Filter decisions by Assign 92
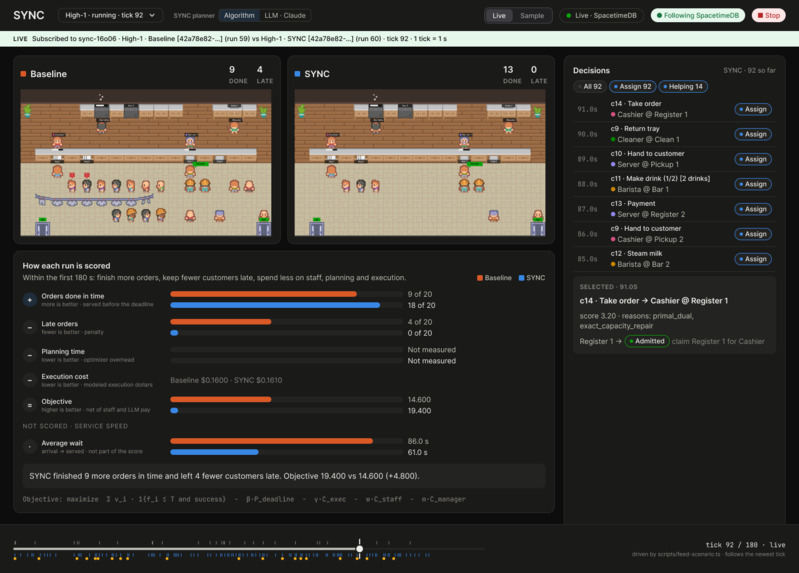The width and height of the screenshot is (799, 573). [x=632, y=86]
